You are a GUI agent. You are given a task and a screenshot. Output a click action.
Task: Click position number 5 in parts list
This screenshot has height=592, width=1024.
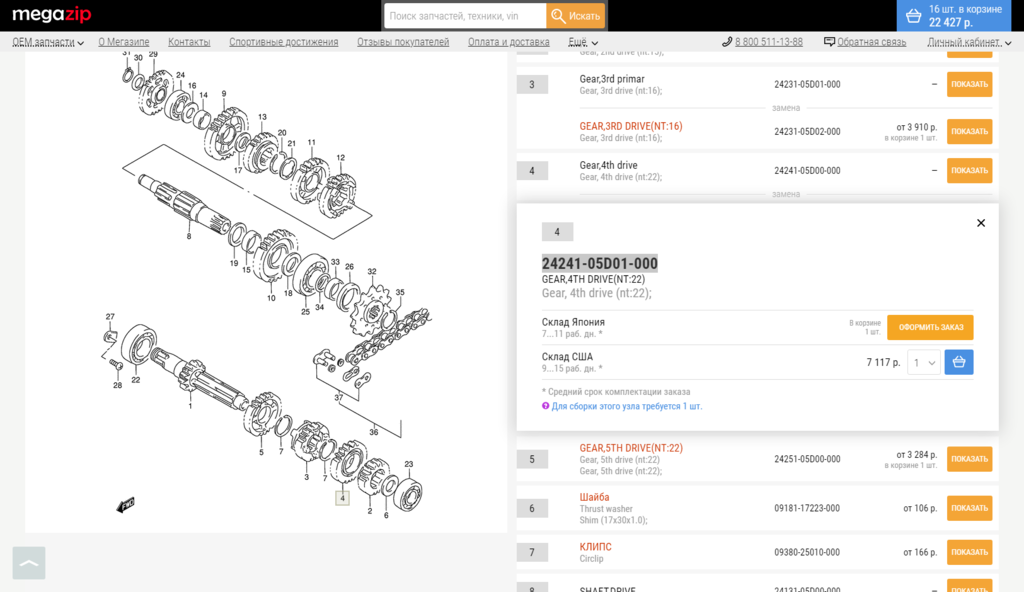tap(532, 459)
